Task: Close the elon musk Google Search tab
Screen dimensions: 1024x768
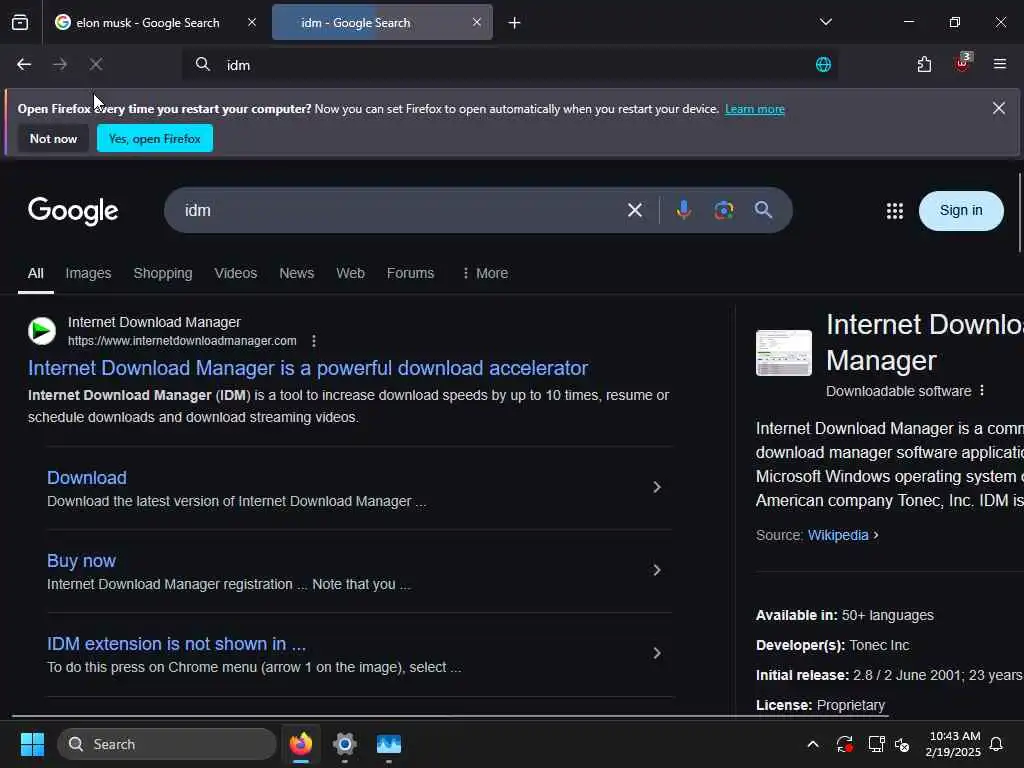Action: tap(251, 22)
